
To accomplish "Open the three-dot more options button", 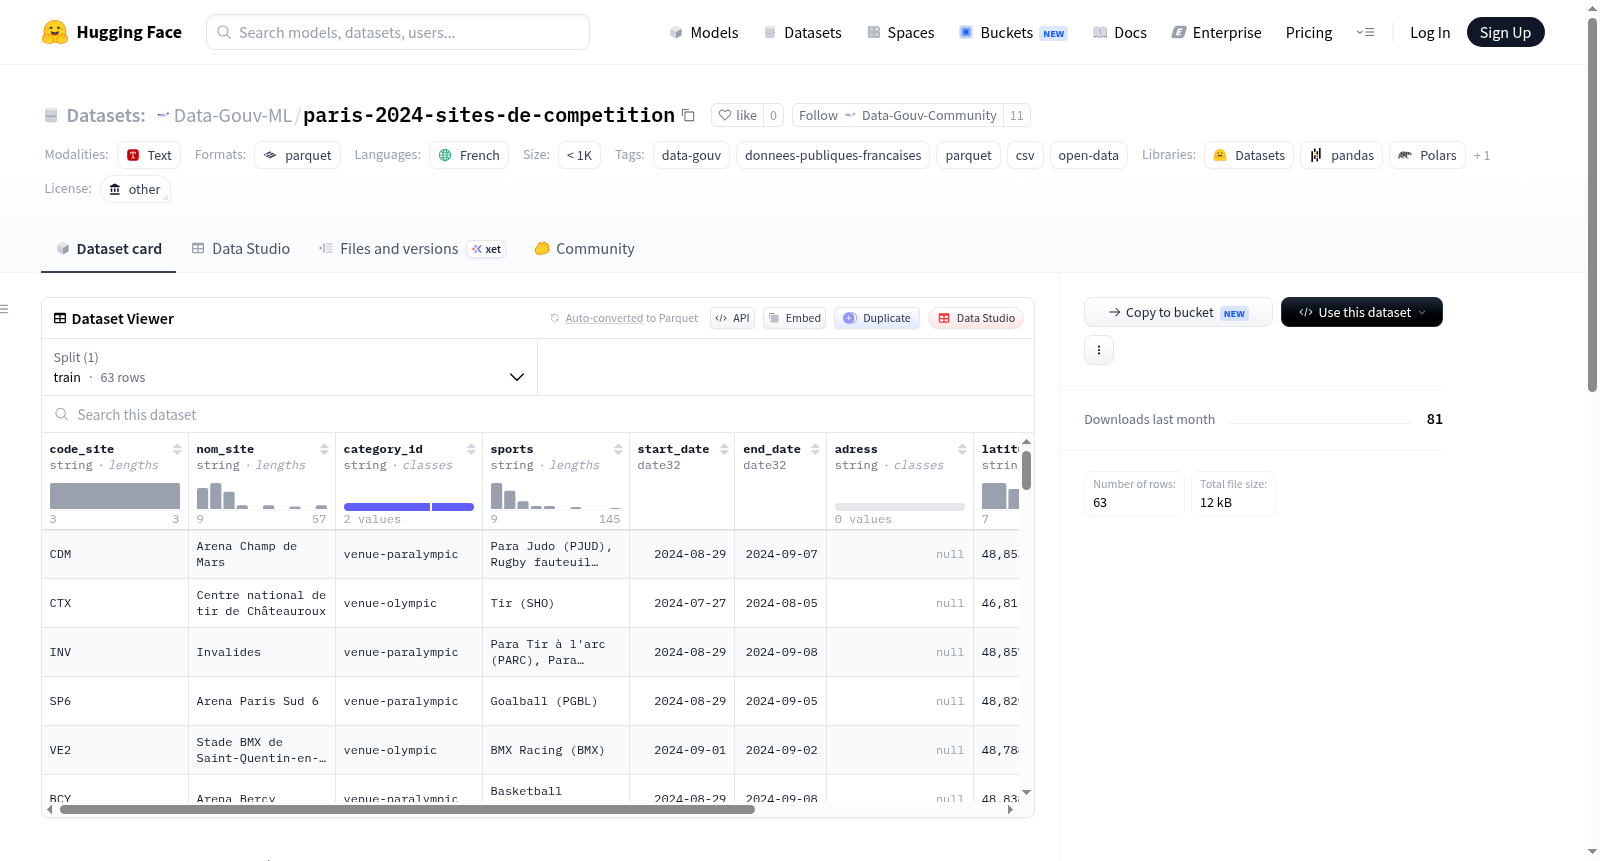I will 1099,350.
